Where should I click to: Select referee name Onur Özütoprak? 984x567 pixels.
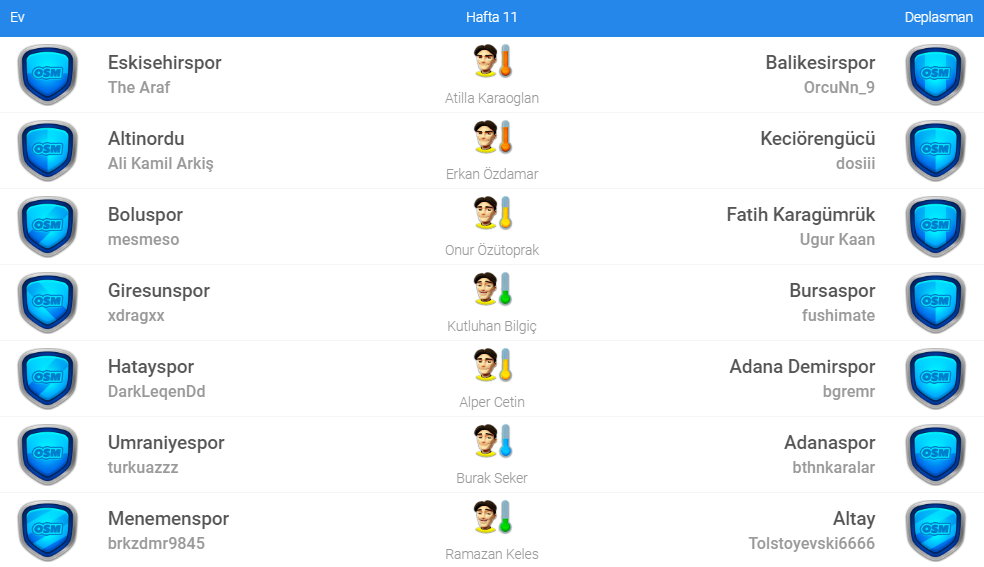point(492,250)
